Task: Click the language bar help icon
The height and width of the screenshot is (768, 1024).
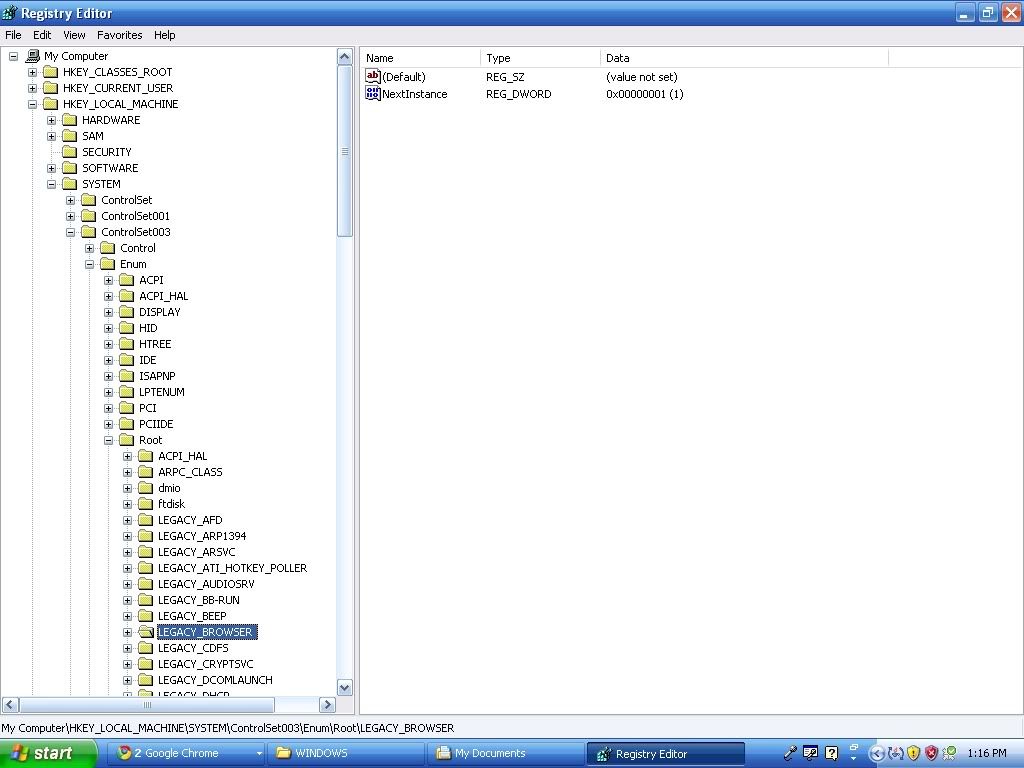Action: click(831, 753)
